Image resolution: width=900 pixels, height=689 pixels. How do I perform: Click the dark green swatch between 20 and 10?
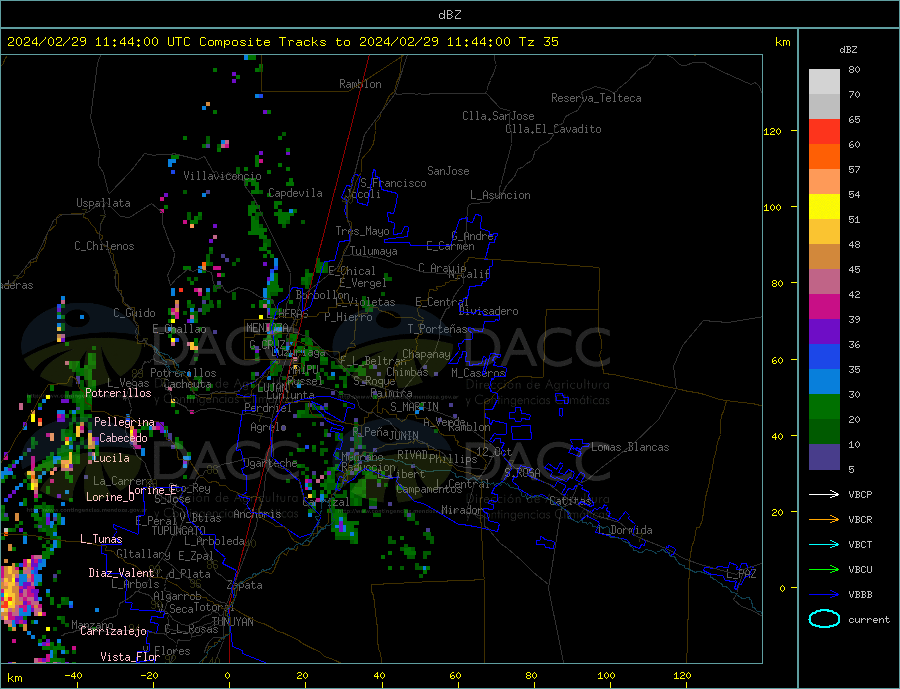pyautogui.click(x=824, y=431)
